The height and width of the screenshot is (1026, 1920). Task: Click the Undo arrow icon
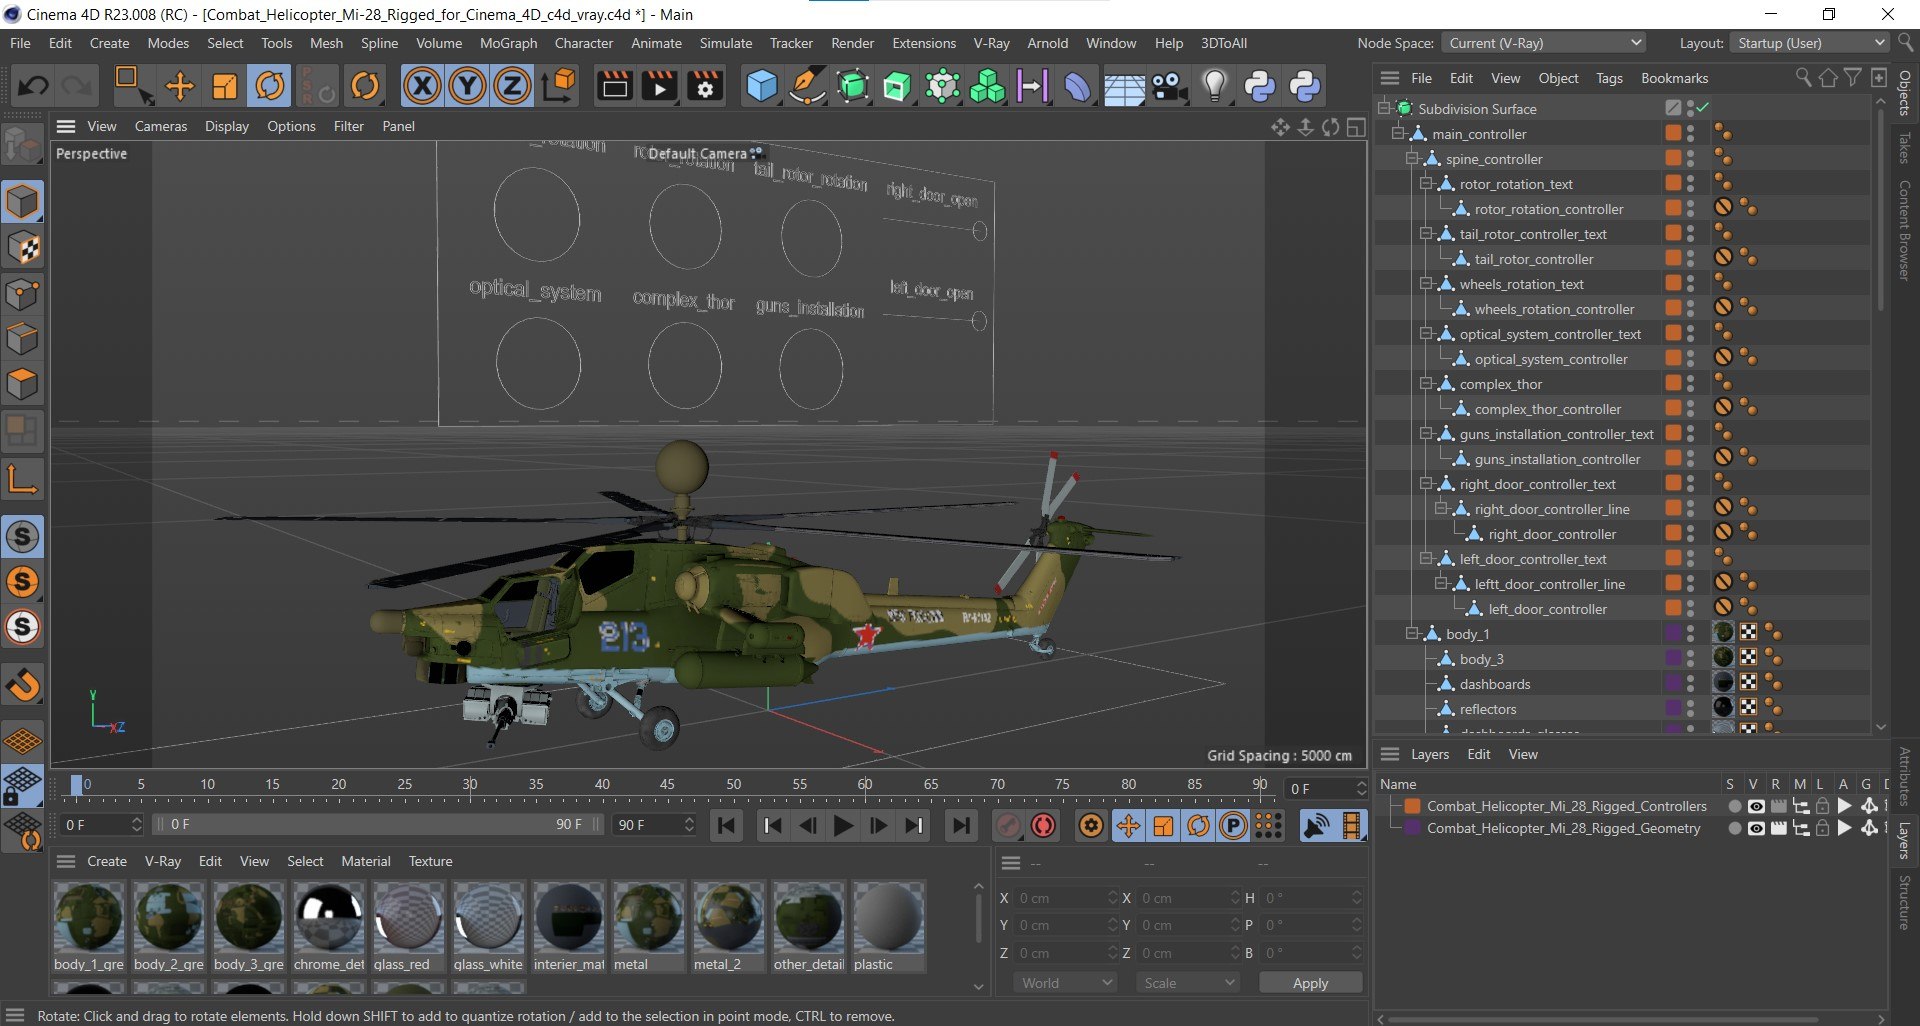pyautogui.click(x=32, y=86)
